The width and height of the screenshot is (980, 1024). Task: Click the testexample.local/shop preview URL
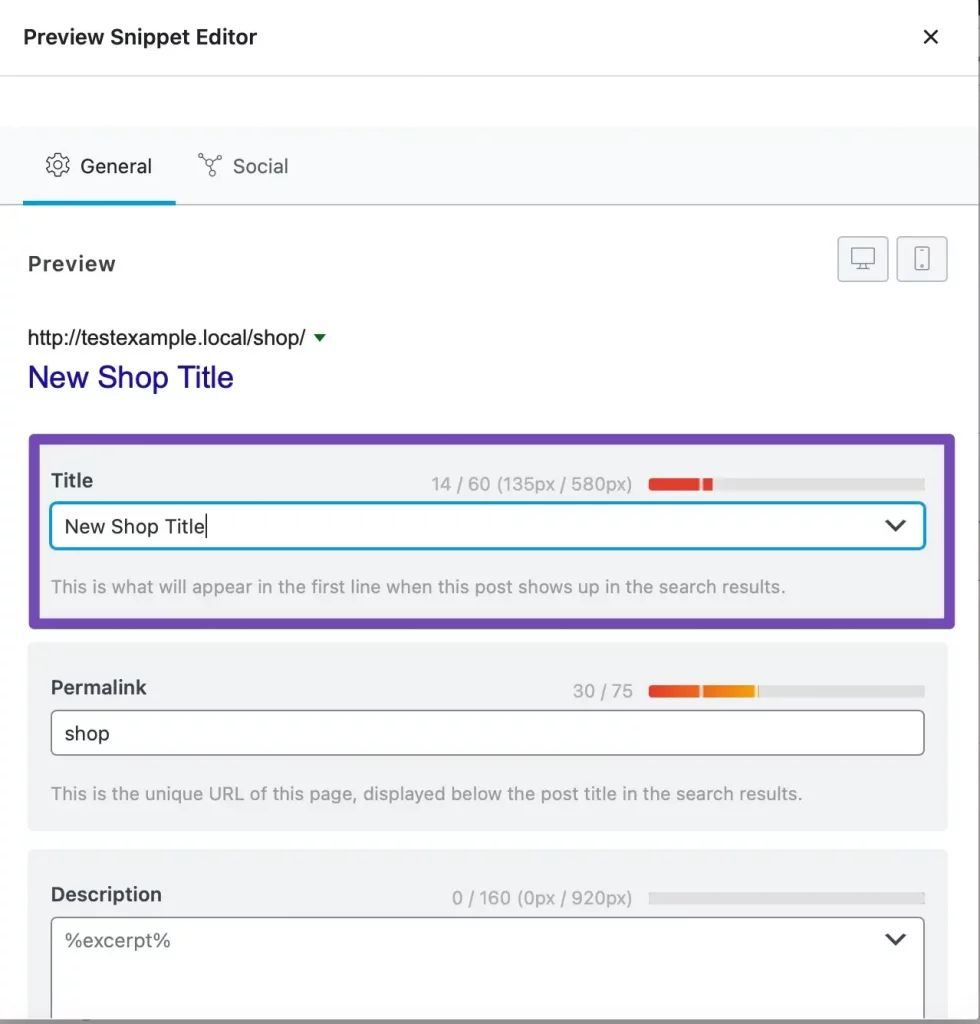pos(166,338)
